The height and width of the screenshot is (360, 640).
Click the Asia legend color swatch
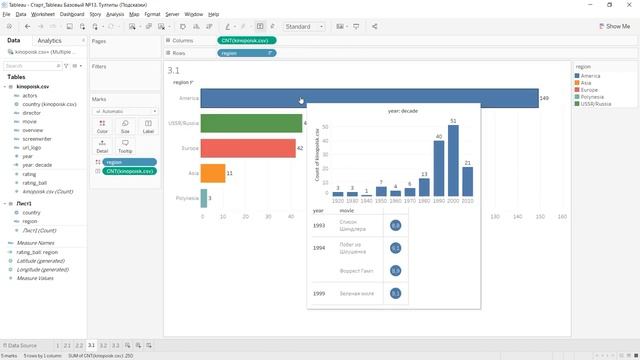coord(577,83)
